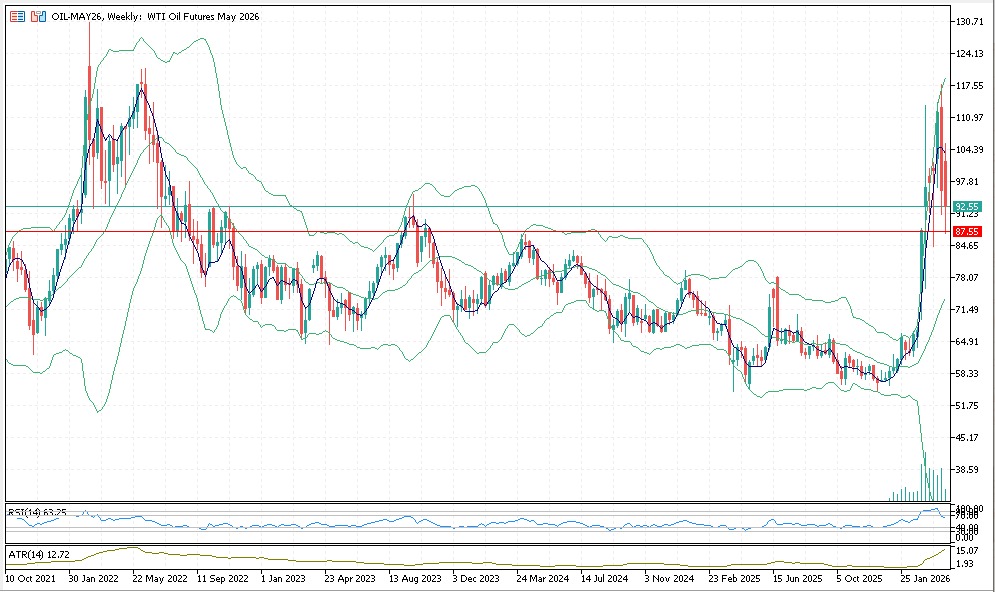
Task: Select the red 87.55 price label
Action: coord(965,231)
